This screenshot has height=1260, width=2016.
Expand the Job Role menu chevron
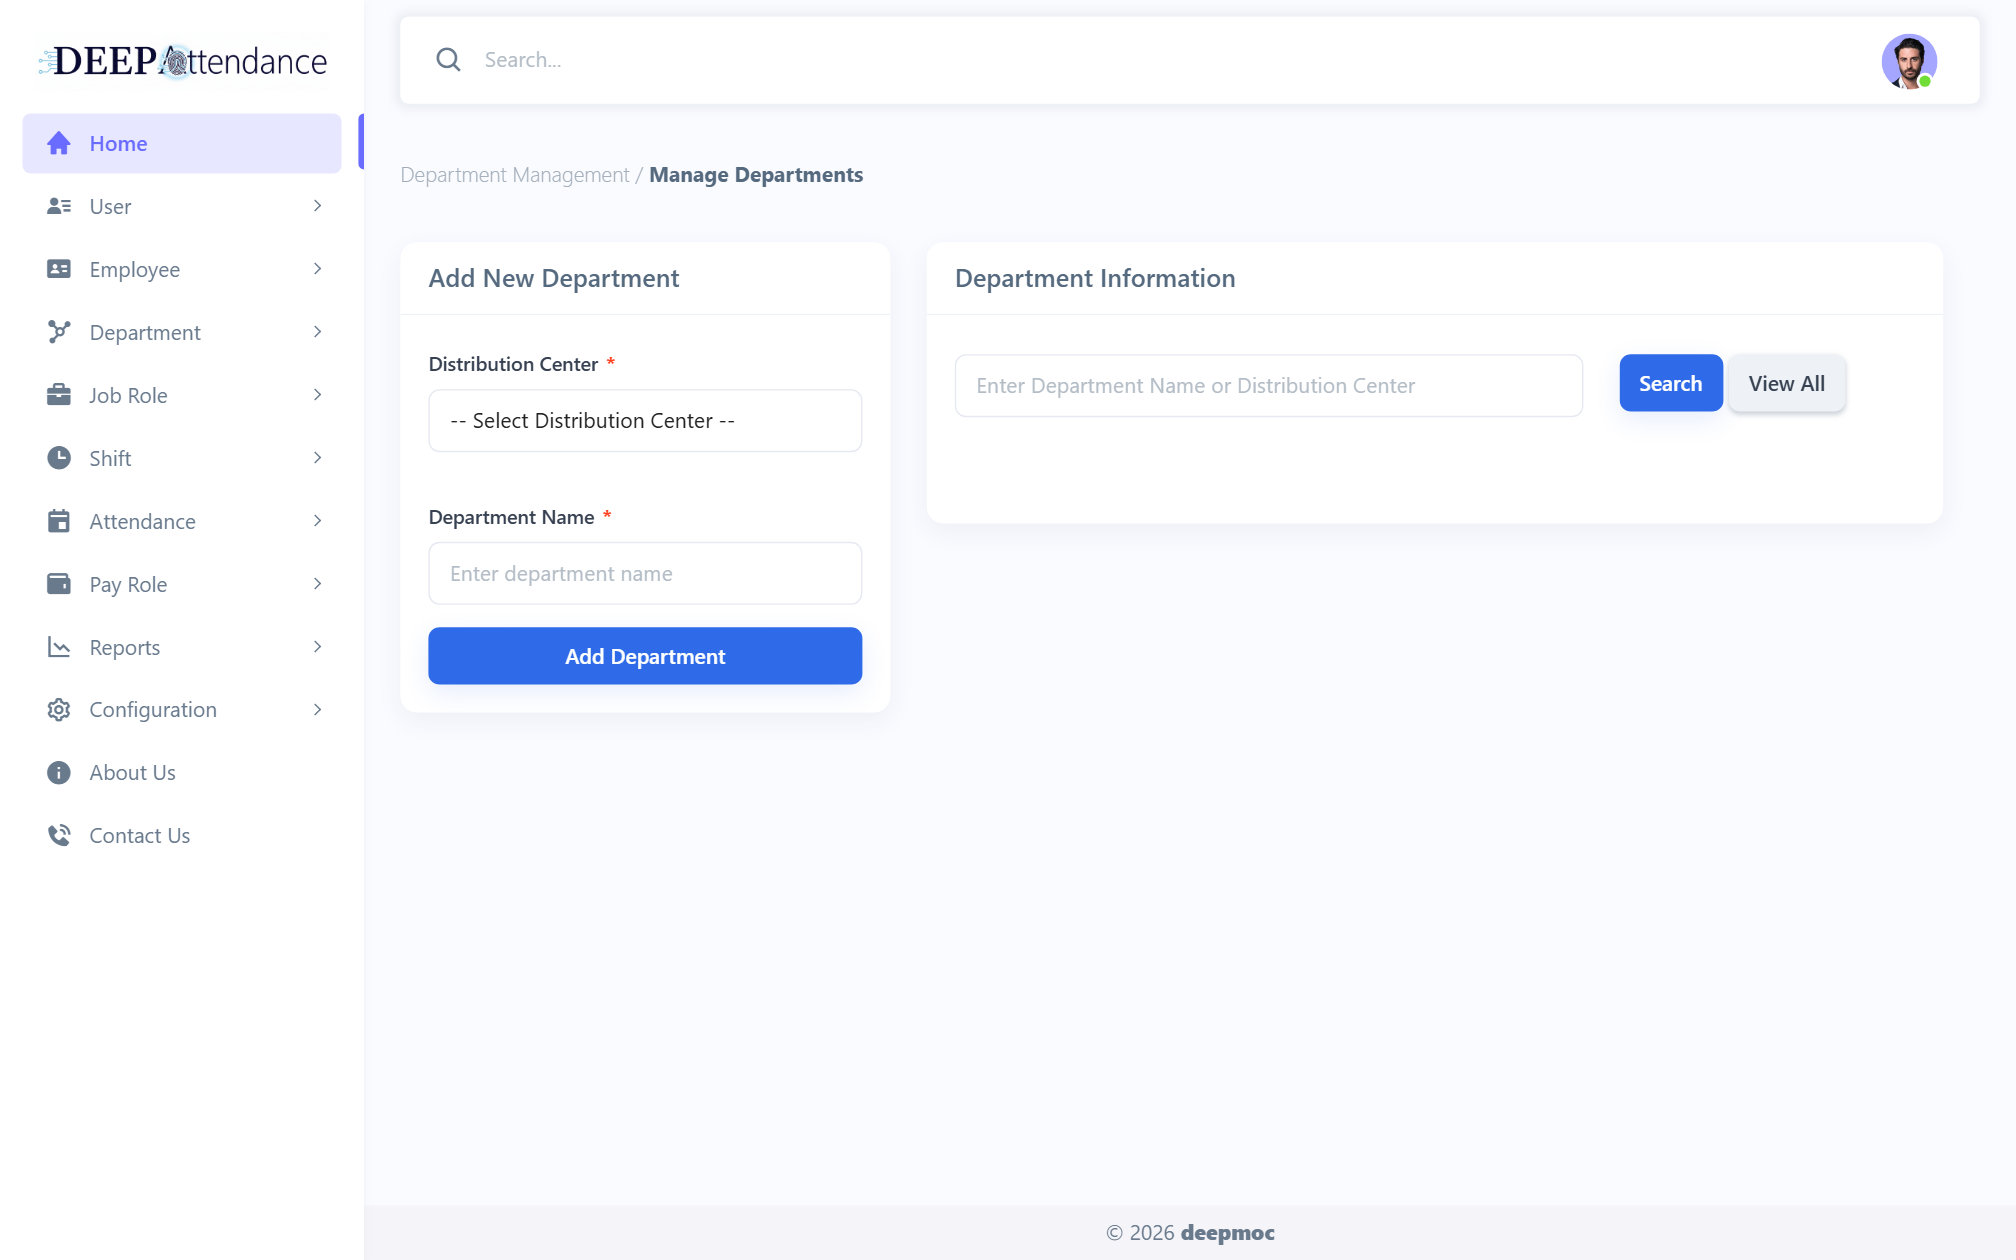click(318, 395)
